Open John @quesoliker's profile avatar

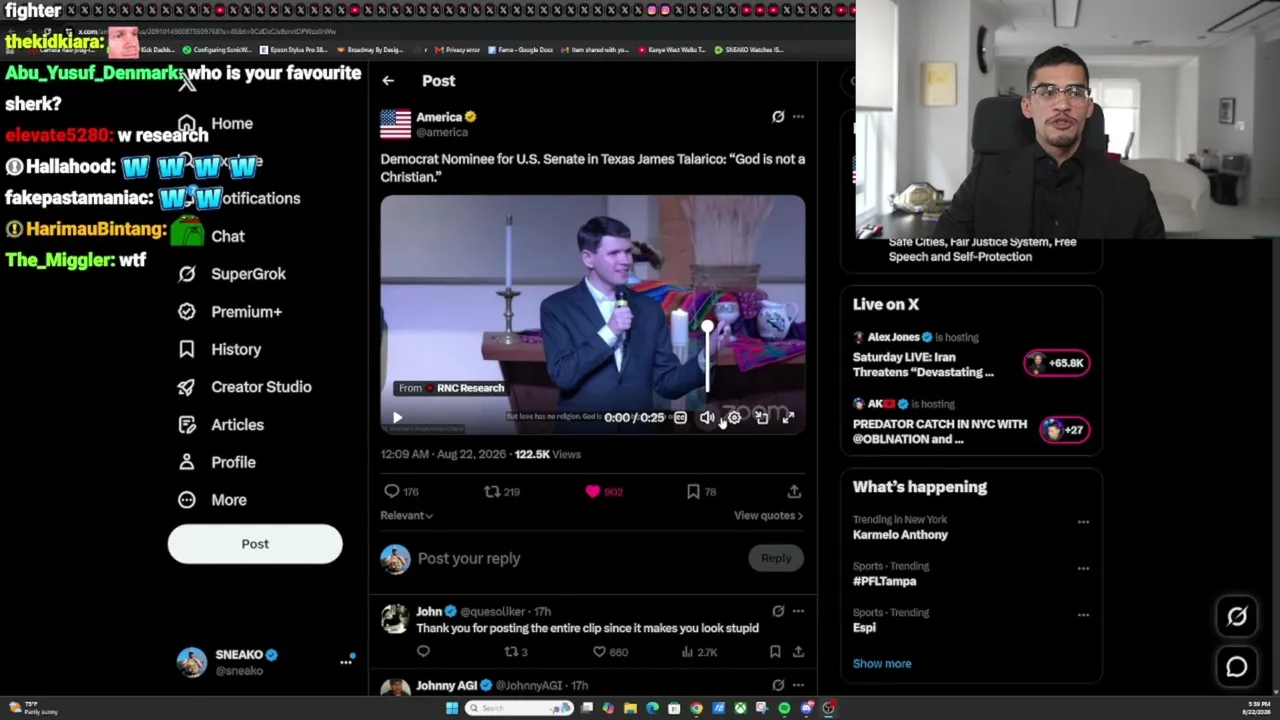click(x=395, y=619)
